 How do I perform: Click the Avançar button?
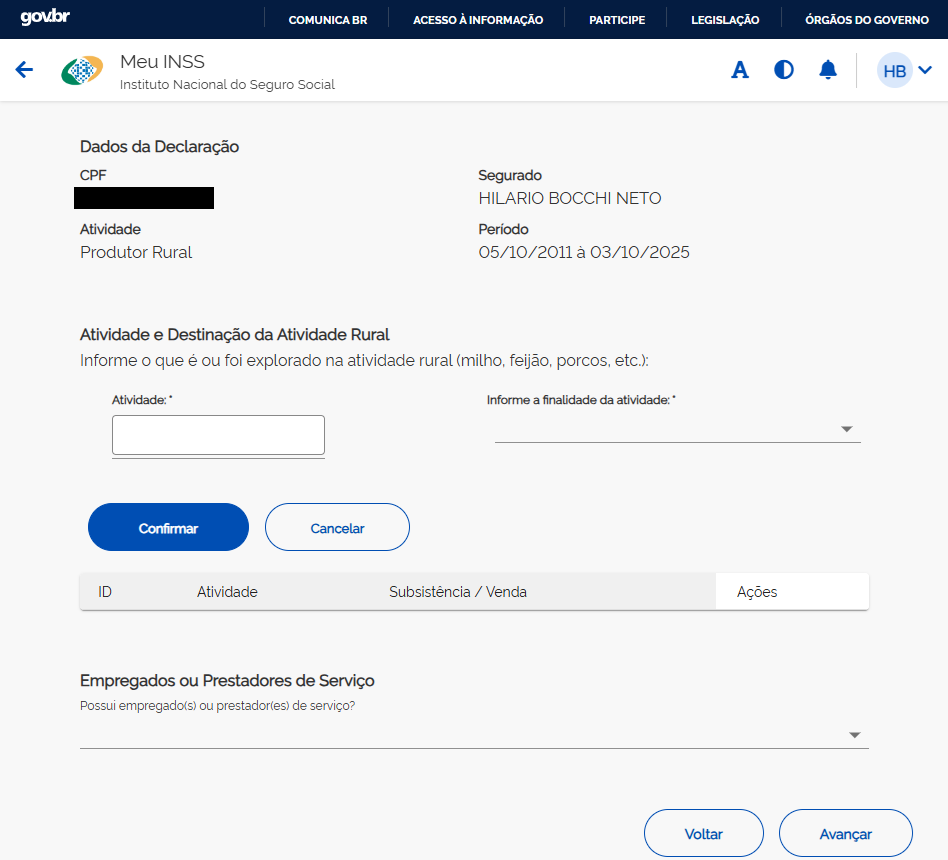(x=845, y=834)
